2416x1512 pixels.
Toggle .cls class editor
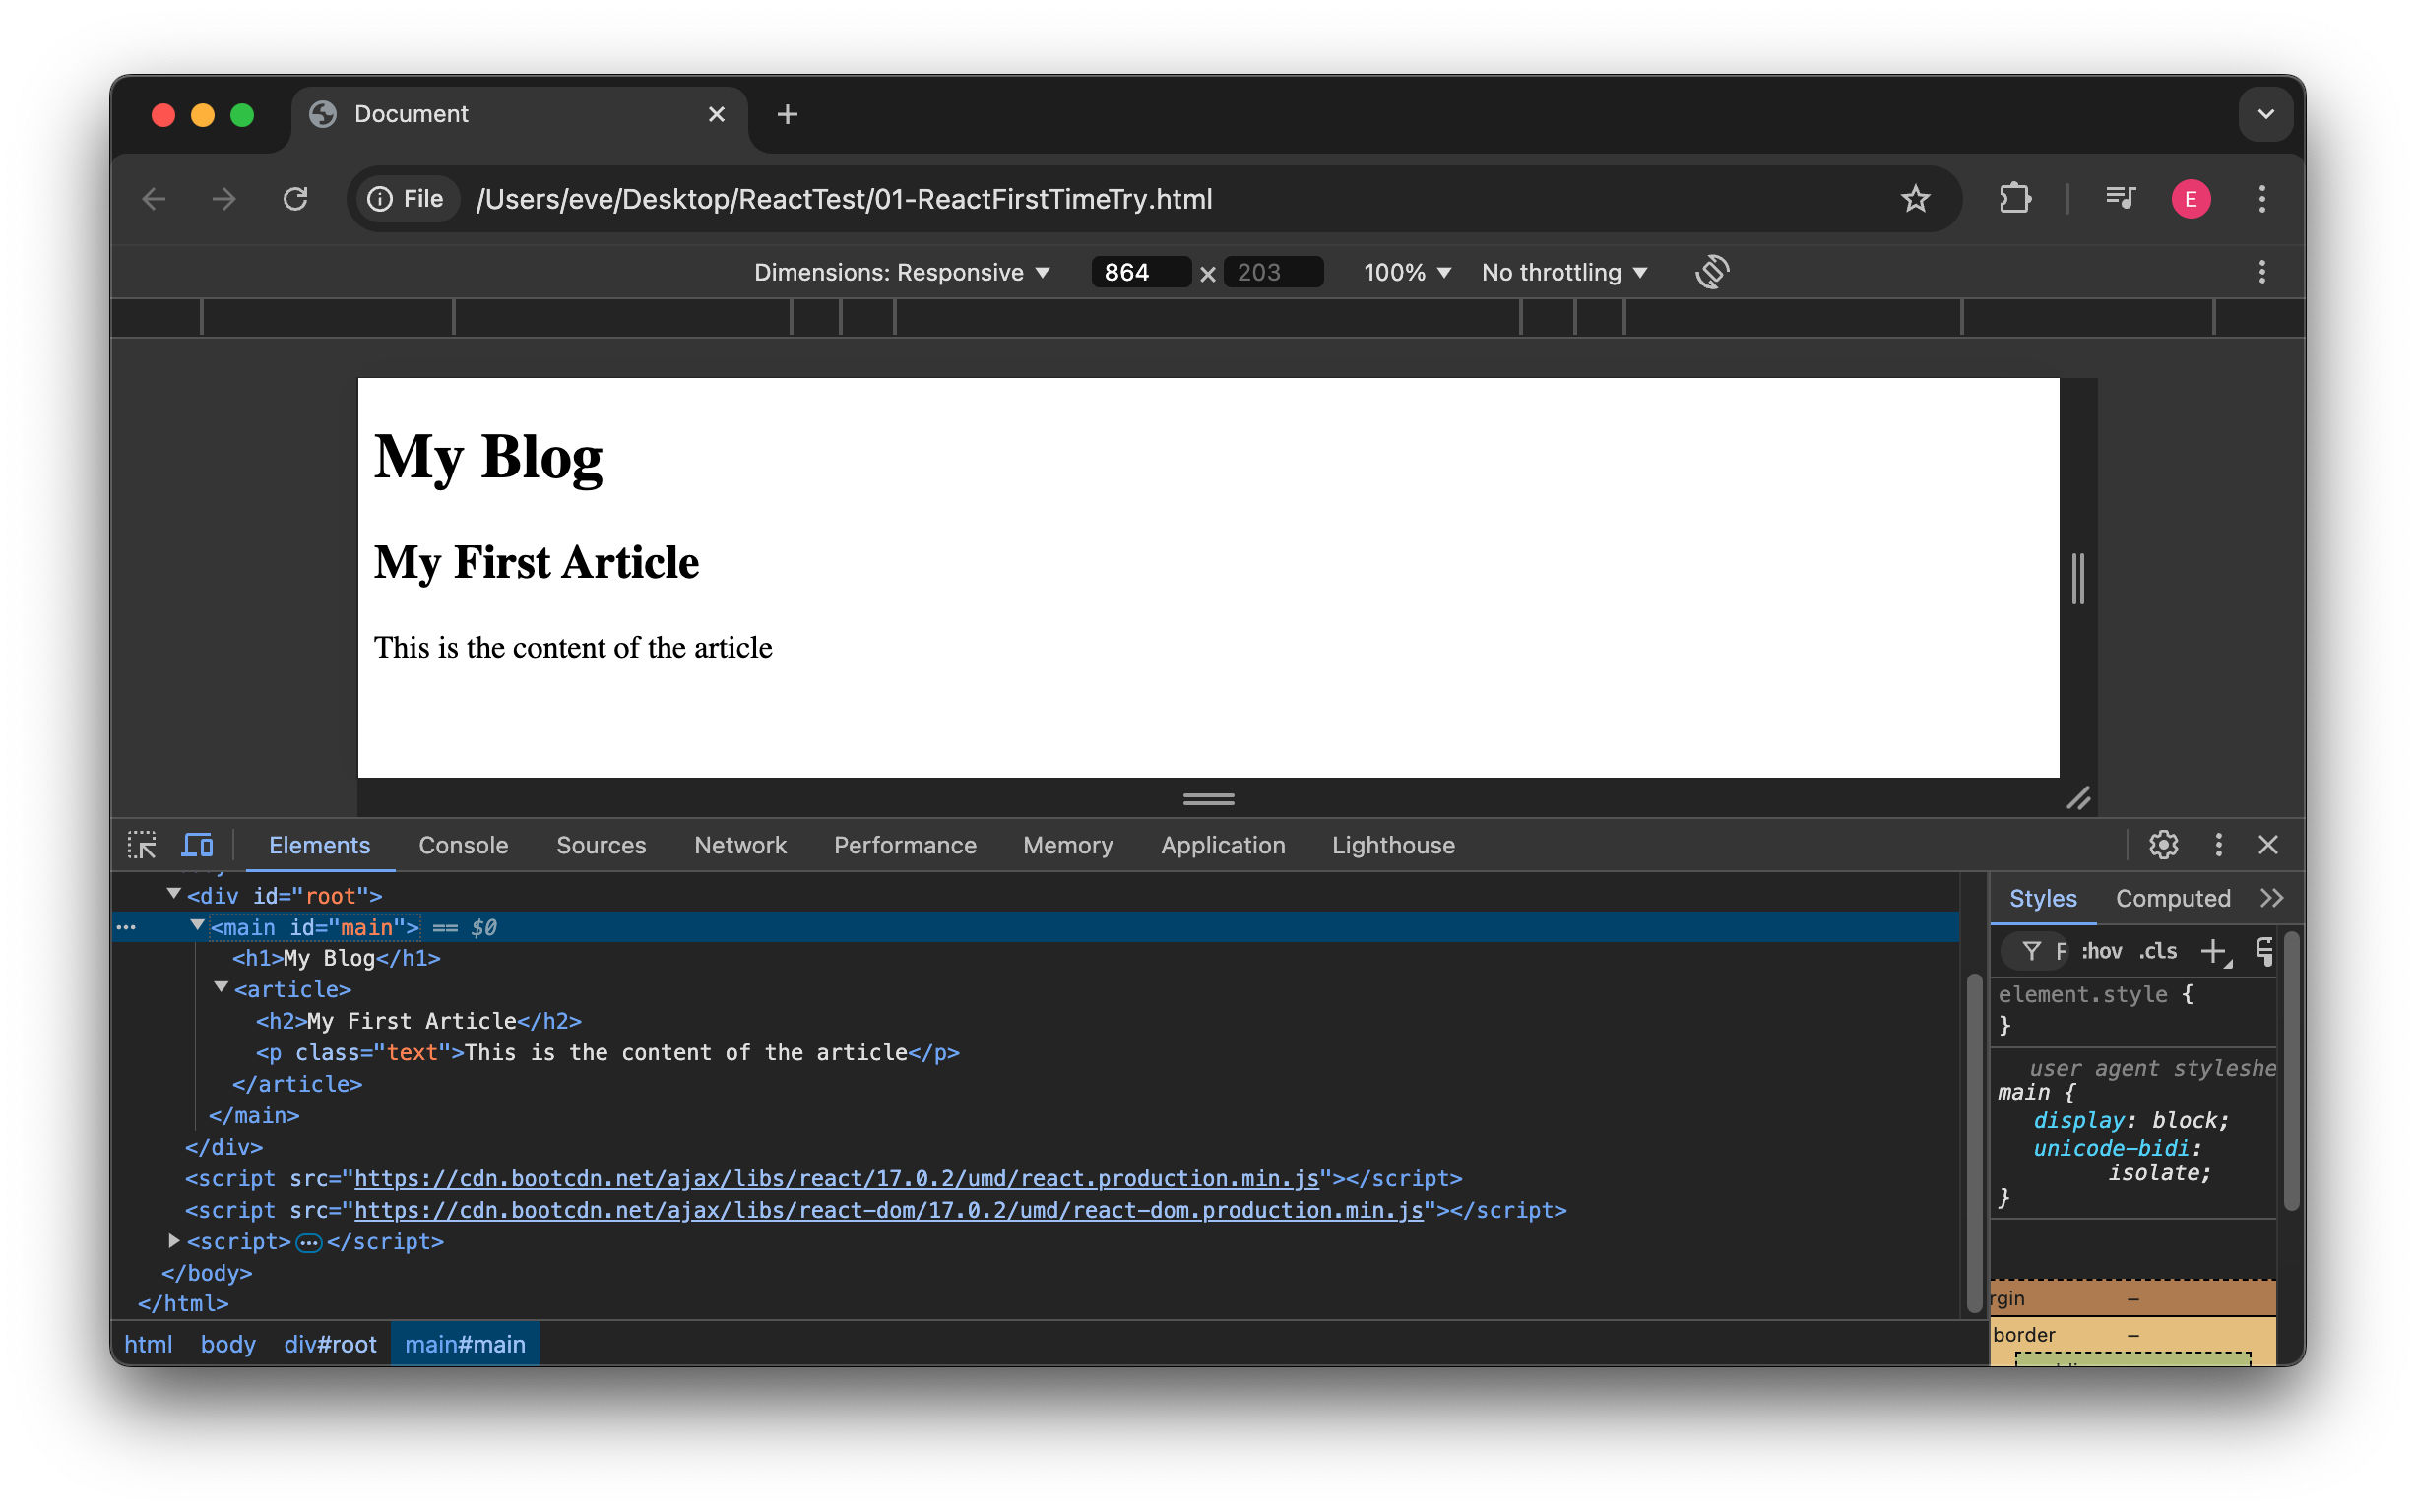click(2158, 951)
